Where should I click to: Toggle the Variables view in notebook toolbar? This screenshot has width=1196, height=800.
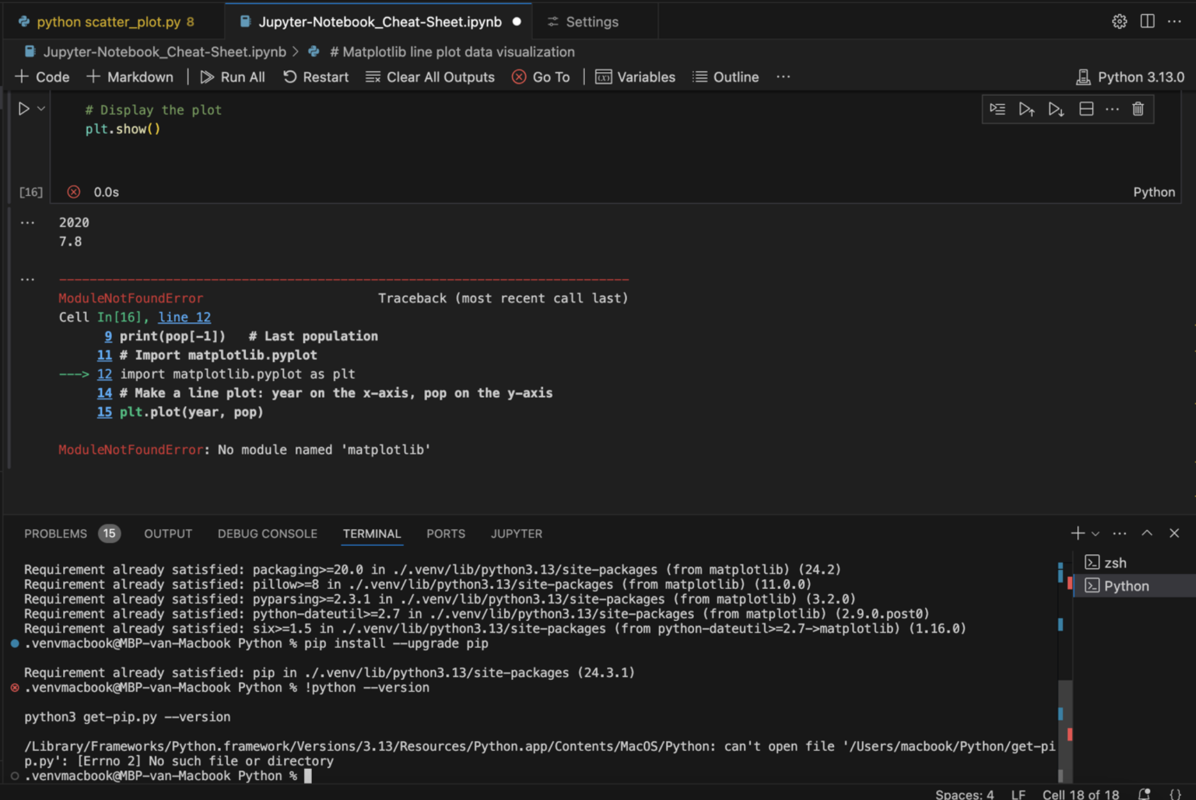pos(635,77)
